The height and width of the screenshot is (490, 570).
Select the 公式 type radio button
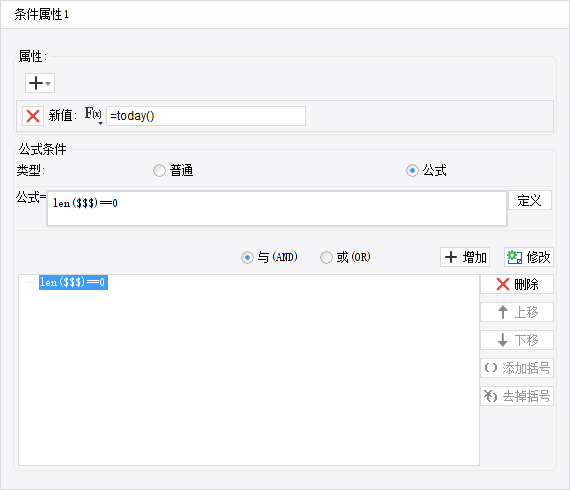coord(412,170)
